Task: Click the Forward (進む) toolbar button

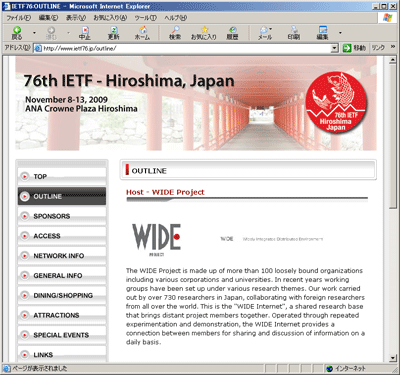Action: [x=51, y=33]
